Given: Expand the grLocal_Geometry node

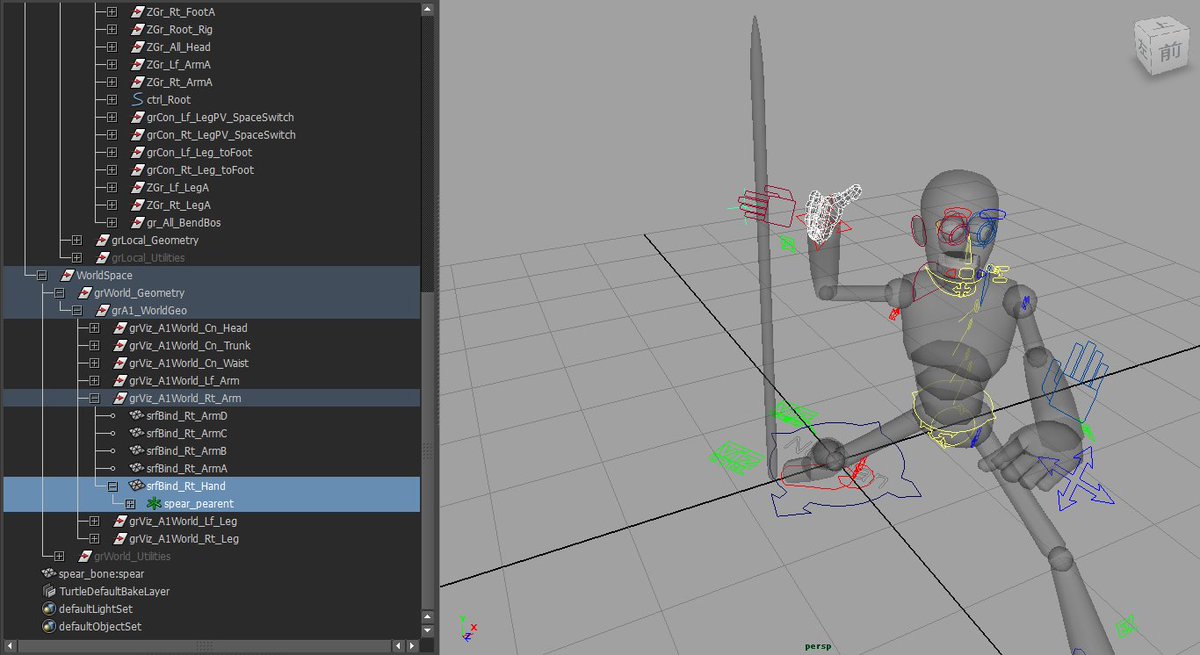Looking at the screenshot, I should (x=76, y=240).
